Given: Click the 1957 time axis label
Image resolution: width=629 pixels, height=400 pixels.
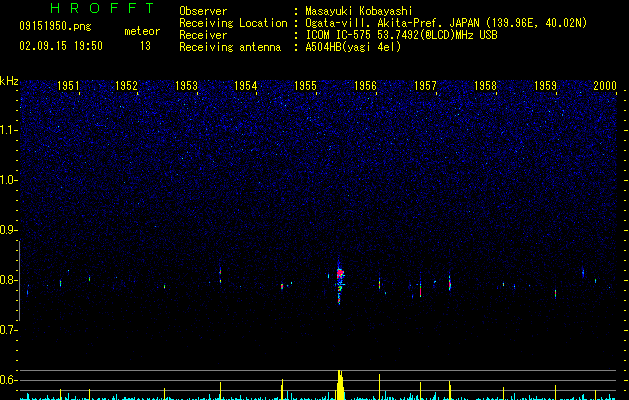Looking at the screenshot, I should pyautogui.click(x=425, y=86).
